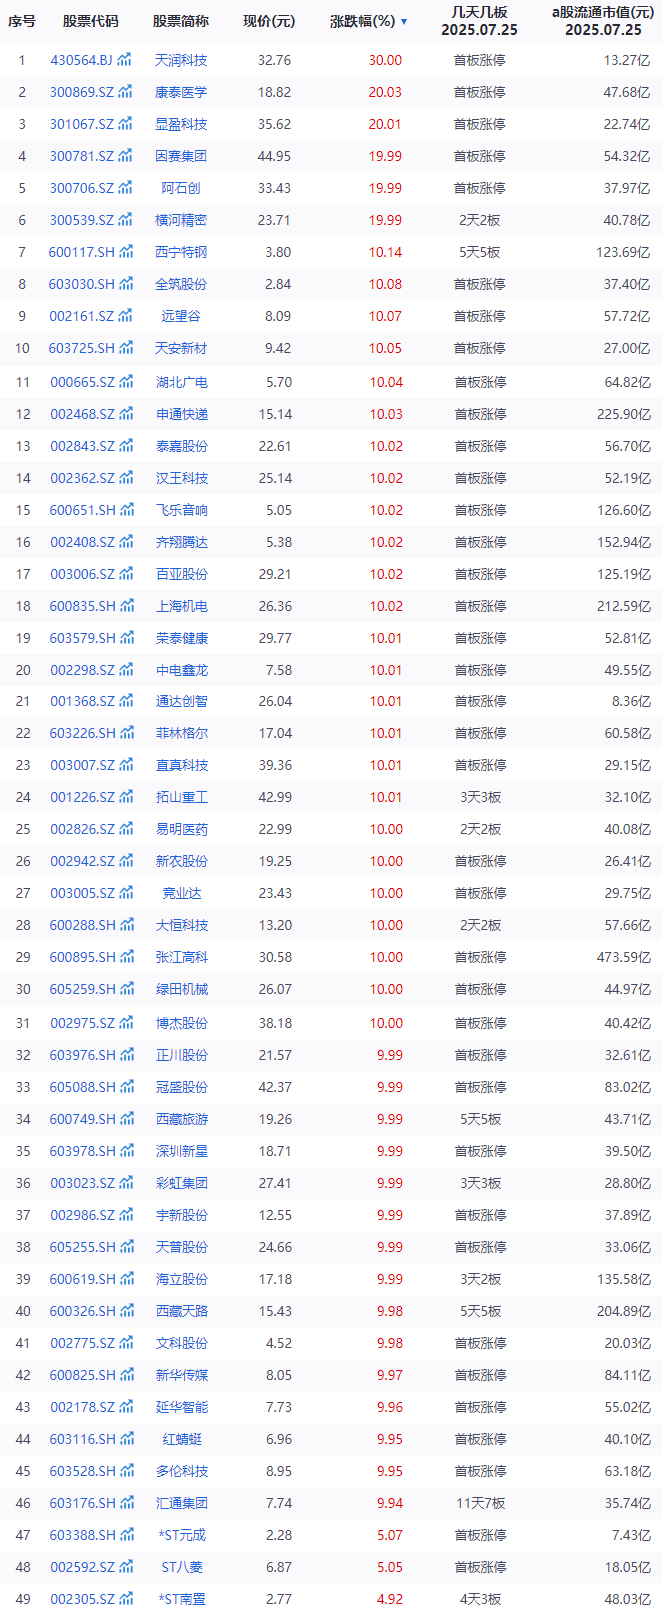
Task: Click the 序号 column header
Action: point(22,21)
